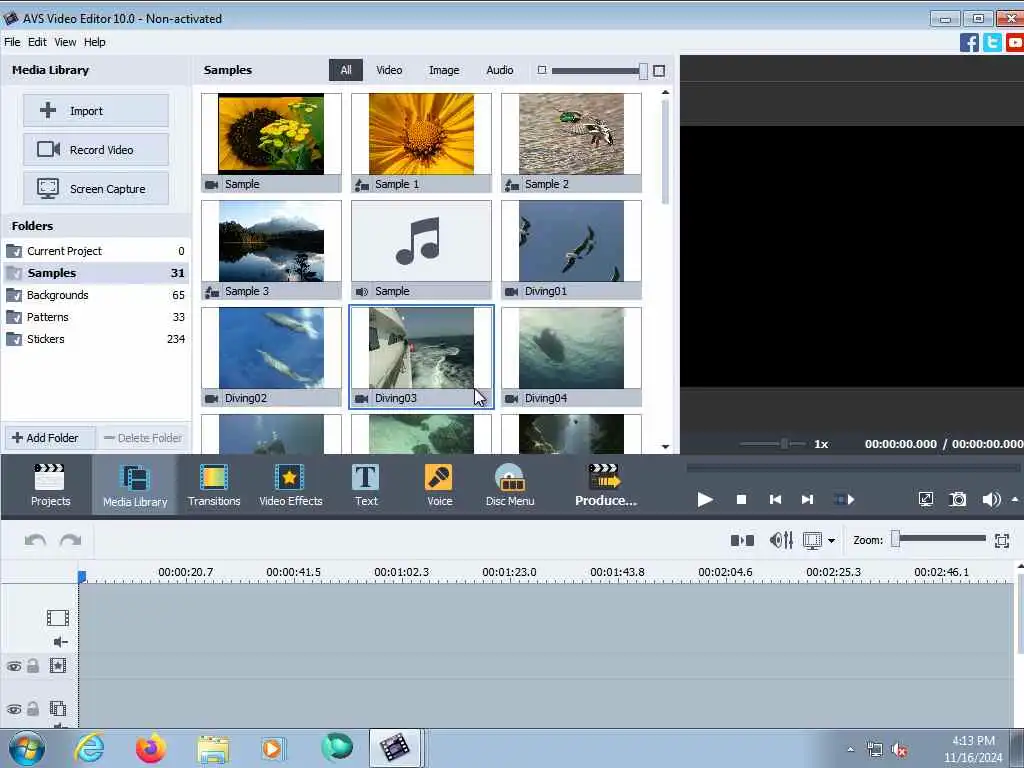1024x768 pixels.
Task: Open the Voice recording tool
Action: (439, 485)
